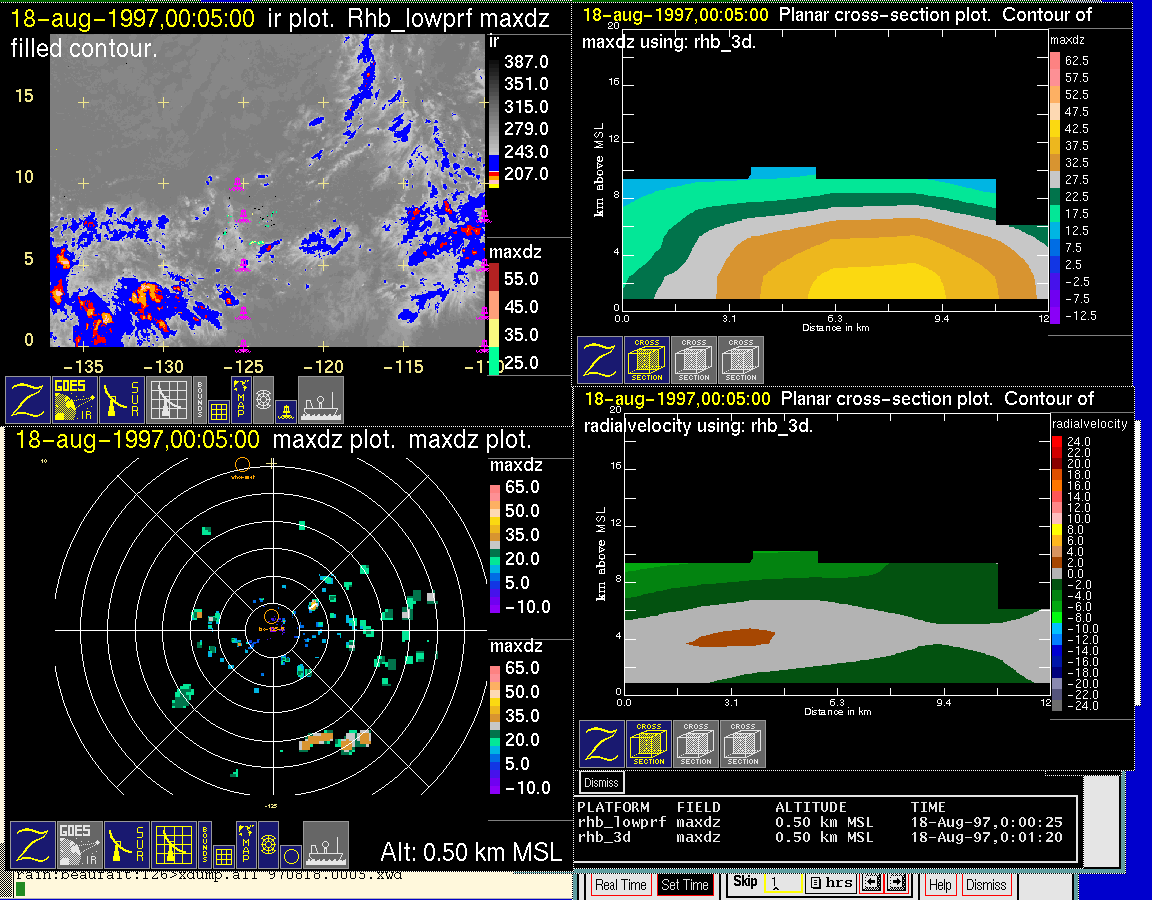Select the radar grid icon in the maxdz plot

tap(172, 845)
